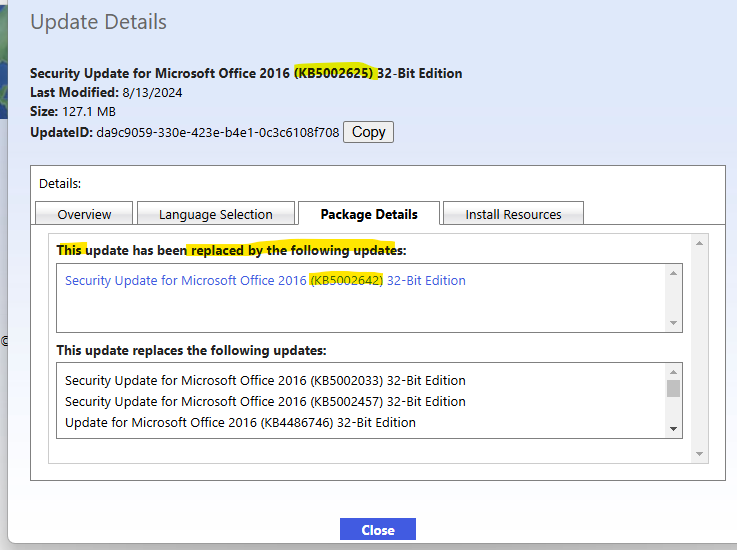Image resolution: width=737 pixels, height=550 pixels.
Task: Select the Package Details tab
Action: [x=369, y=214]
